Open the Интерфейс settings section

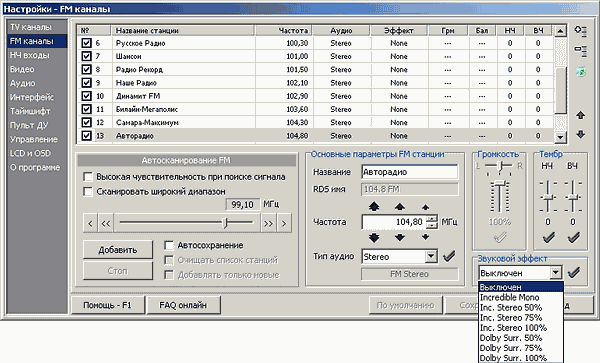click(x=37, y=97)
